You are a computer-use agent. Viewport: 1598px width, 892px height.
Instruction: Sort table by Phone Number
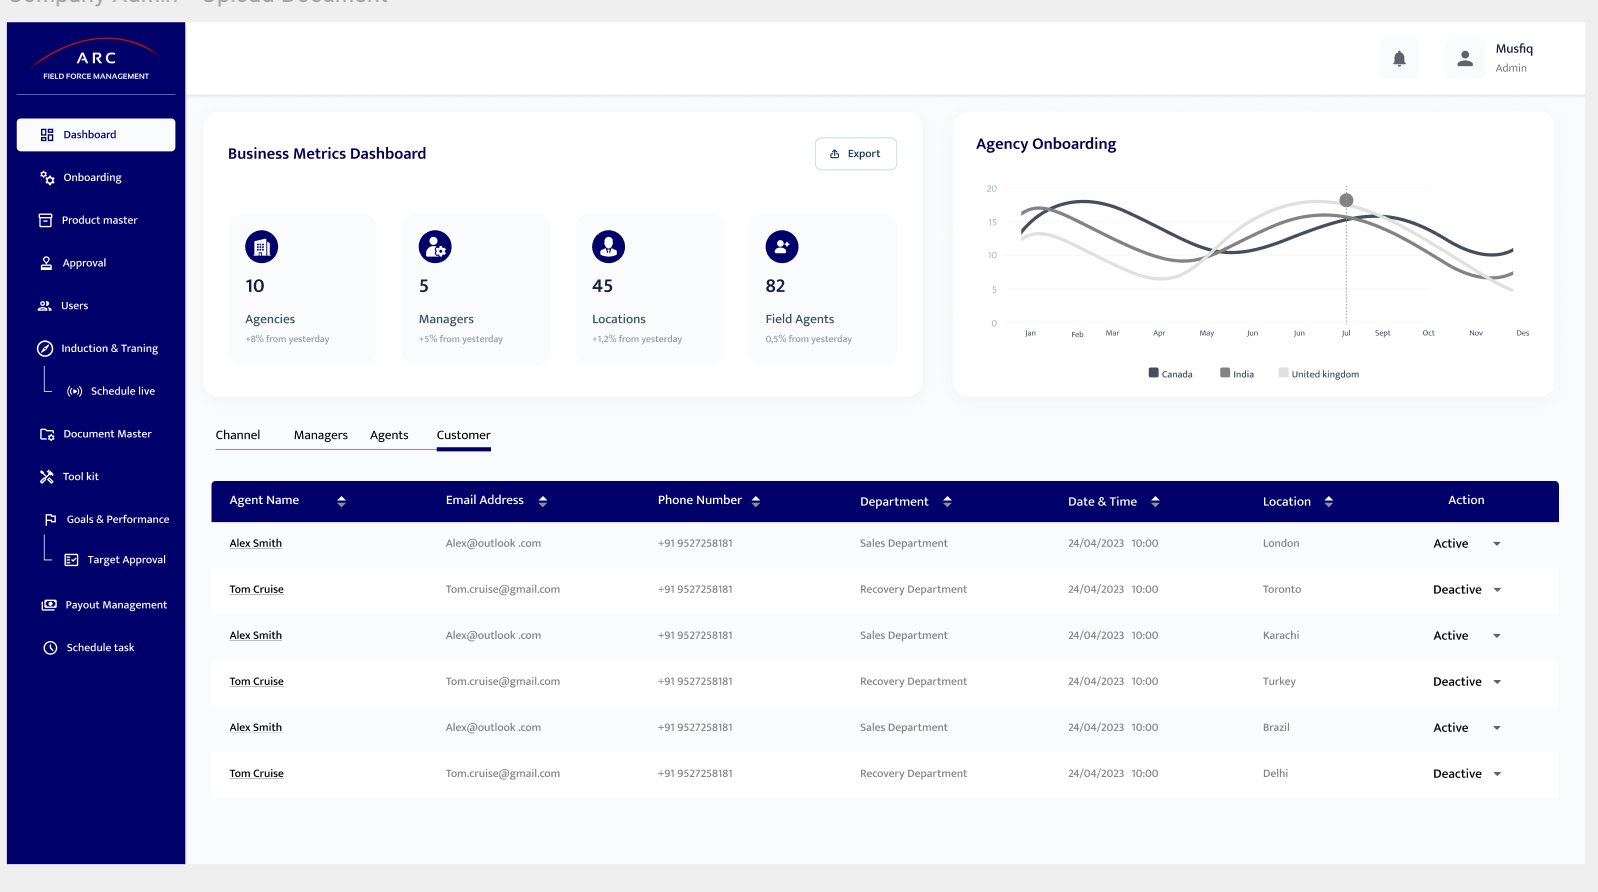tap(756, 501)
